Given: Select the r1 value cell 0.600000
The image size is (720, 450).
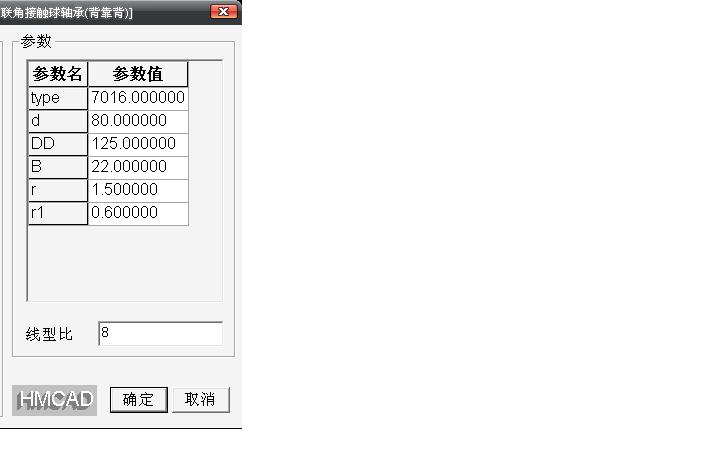Looking at the screenshot, I should click(x=138, y=213).
